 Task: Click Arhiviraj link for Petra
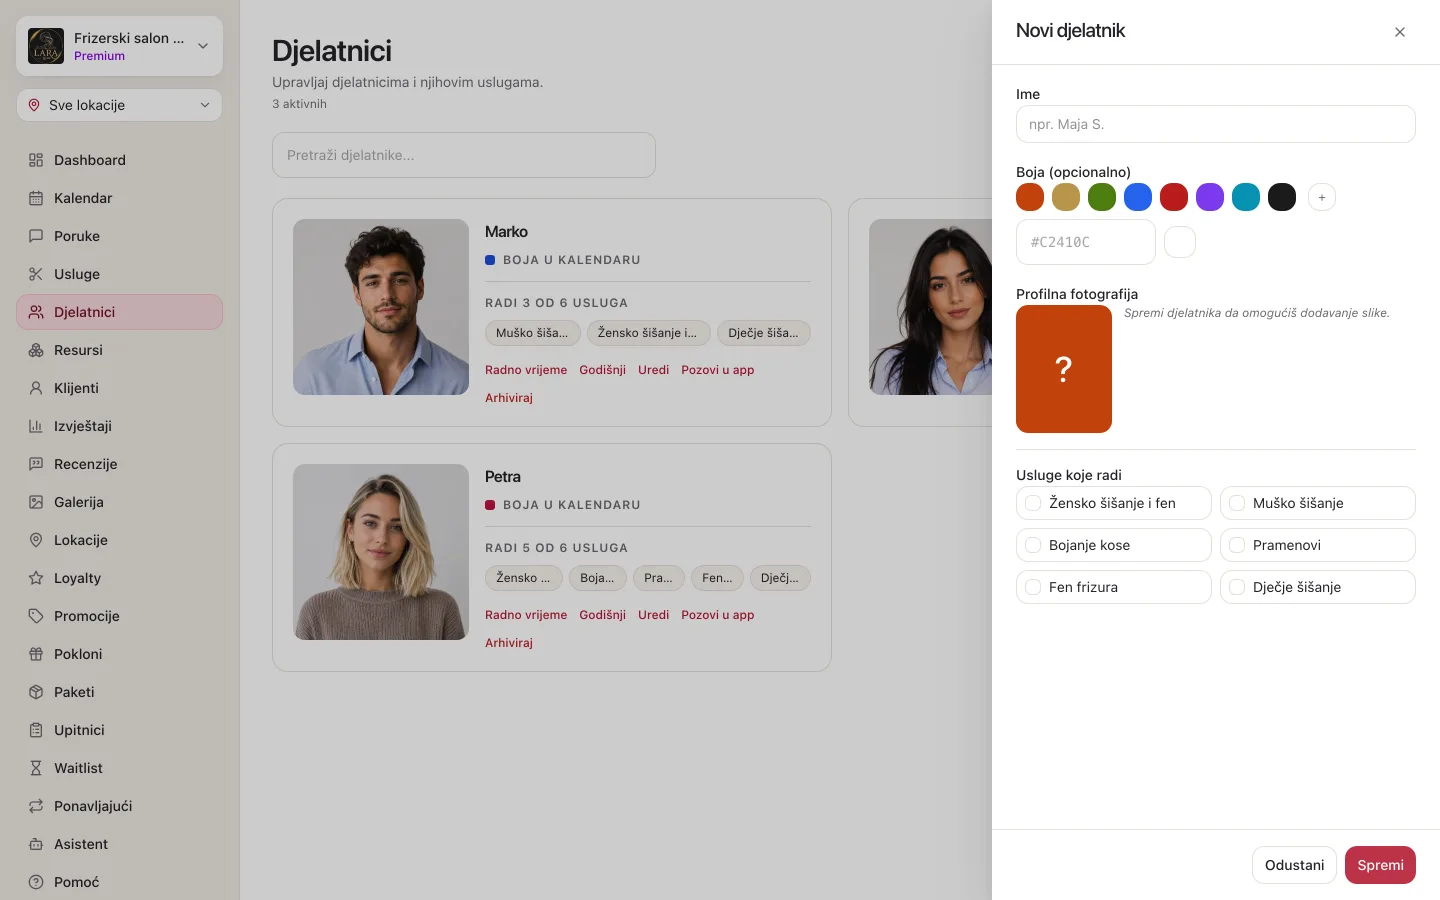point(509,643)
